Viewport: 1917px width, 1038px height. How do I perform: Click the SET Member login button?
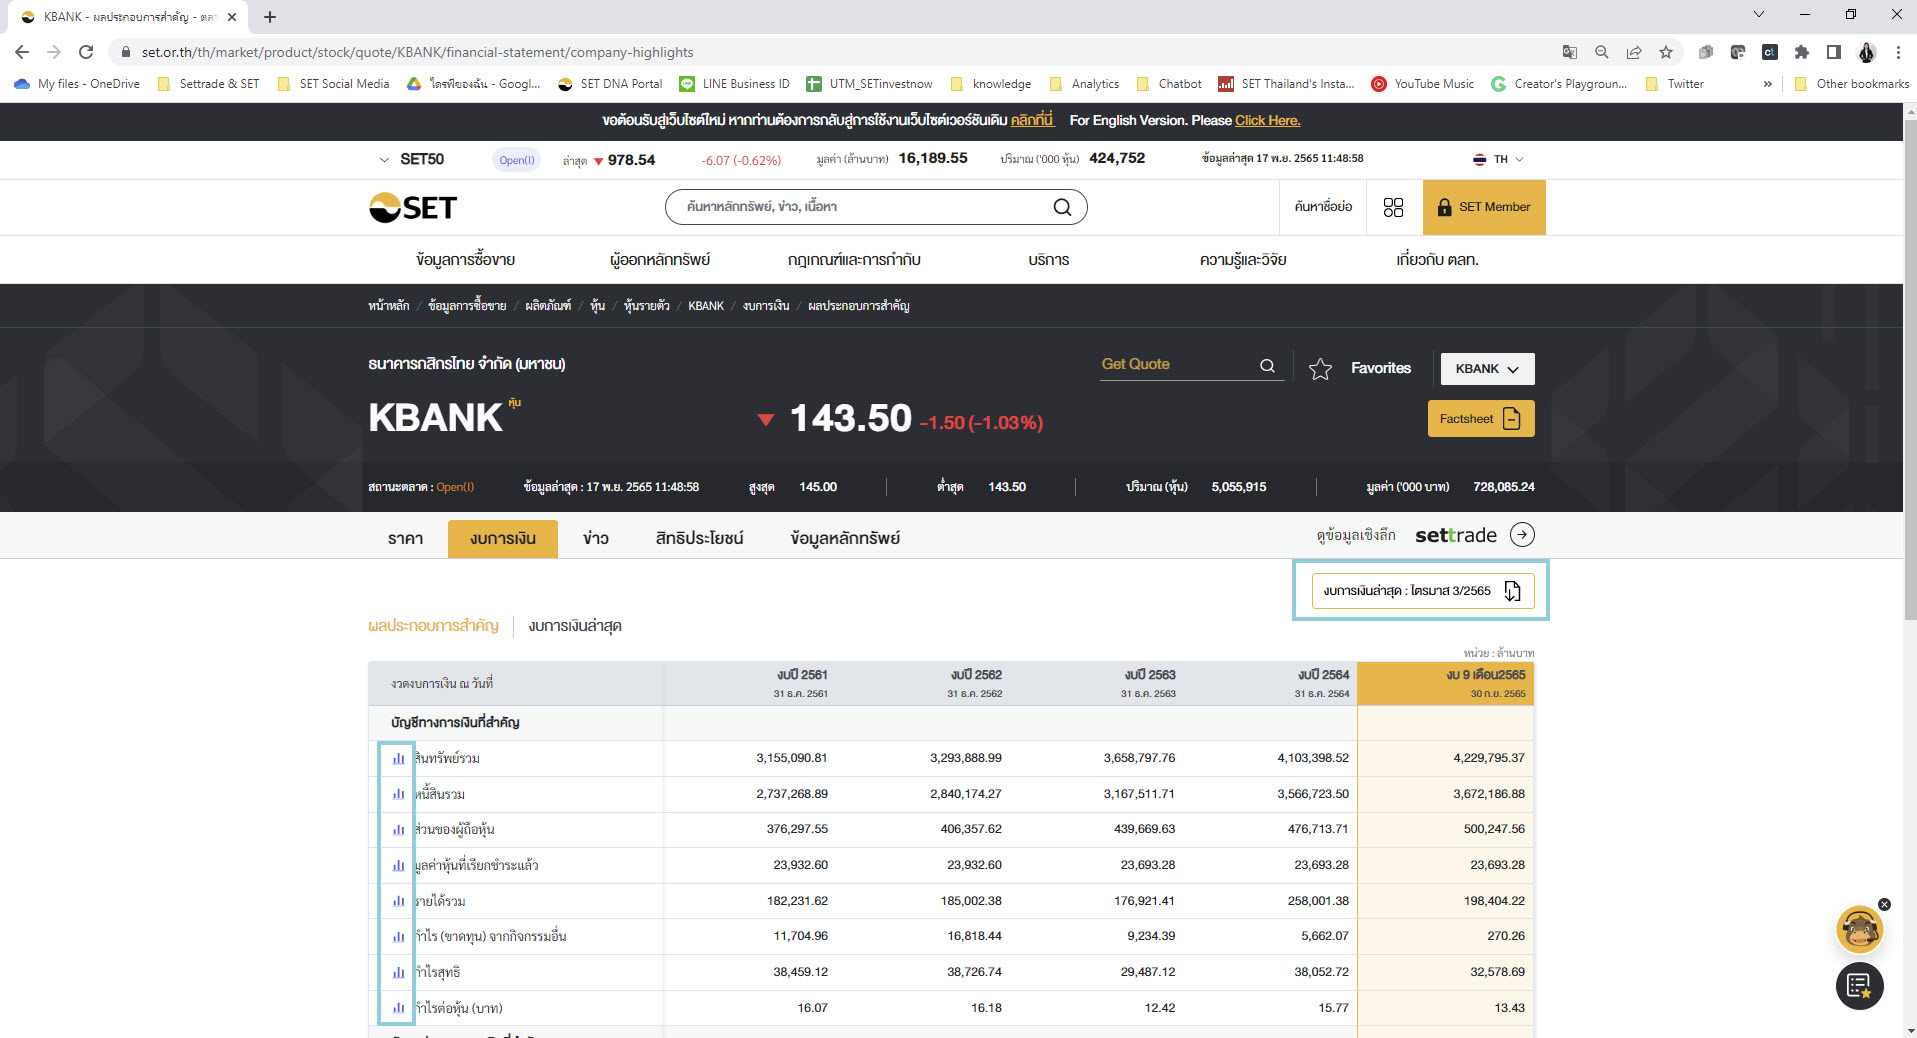tap(1484, 207)
